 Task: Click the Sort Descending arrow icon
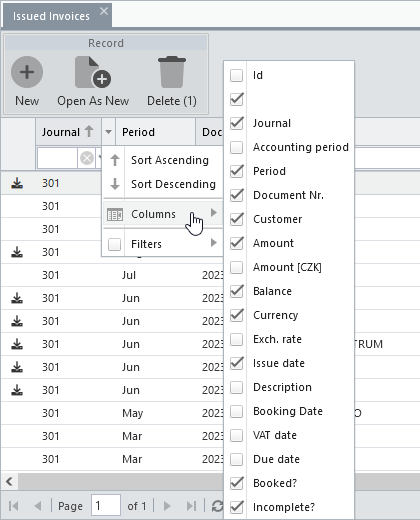tap(115, 184)
